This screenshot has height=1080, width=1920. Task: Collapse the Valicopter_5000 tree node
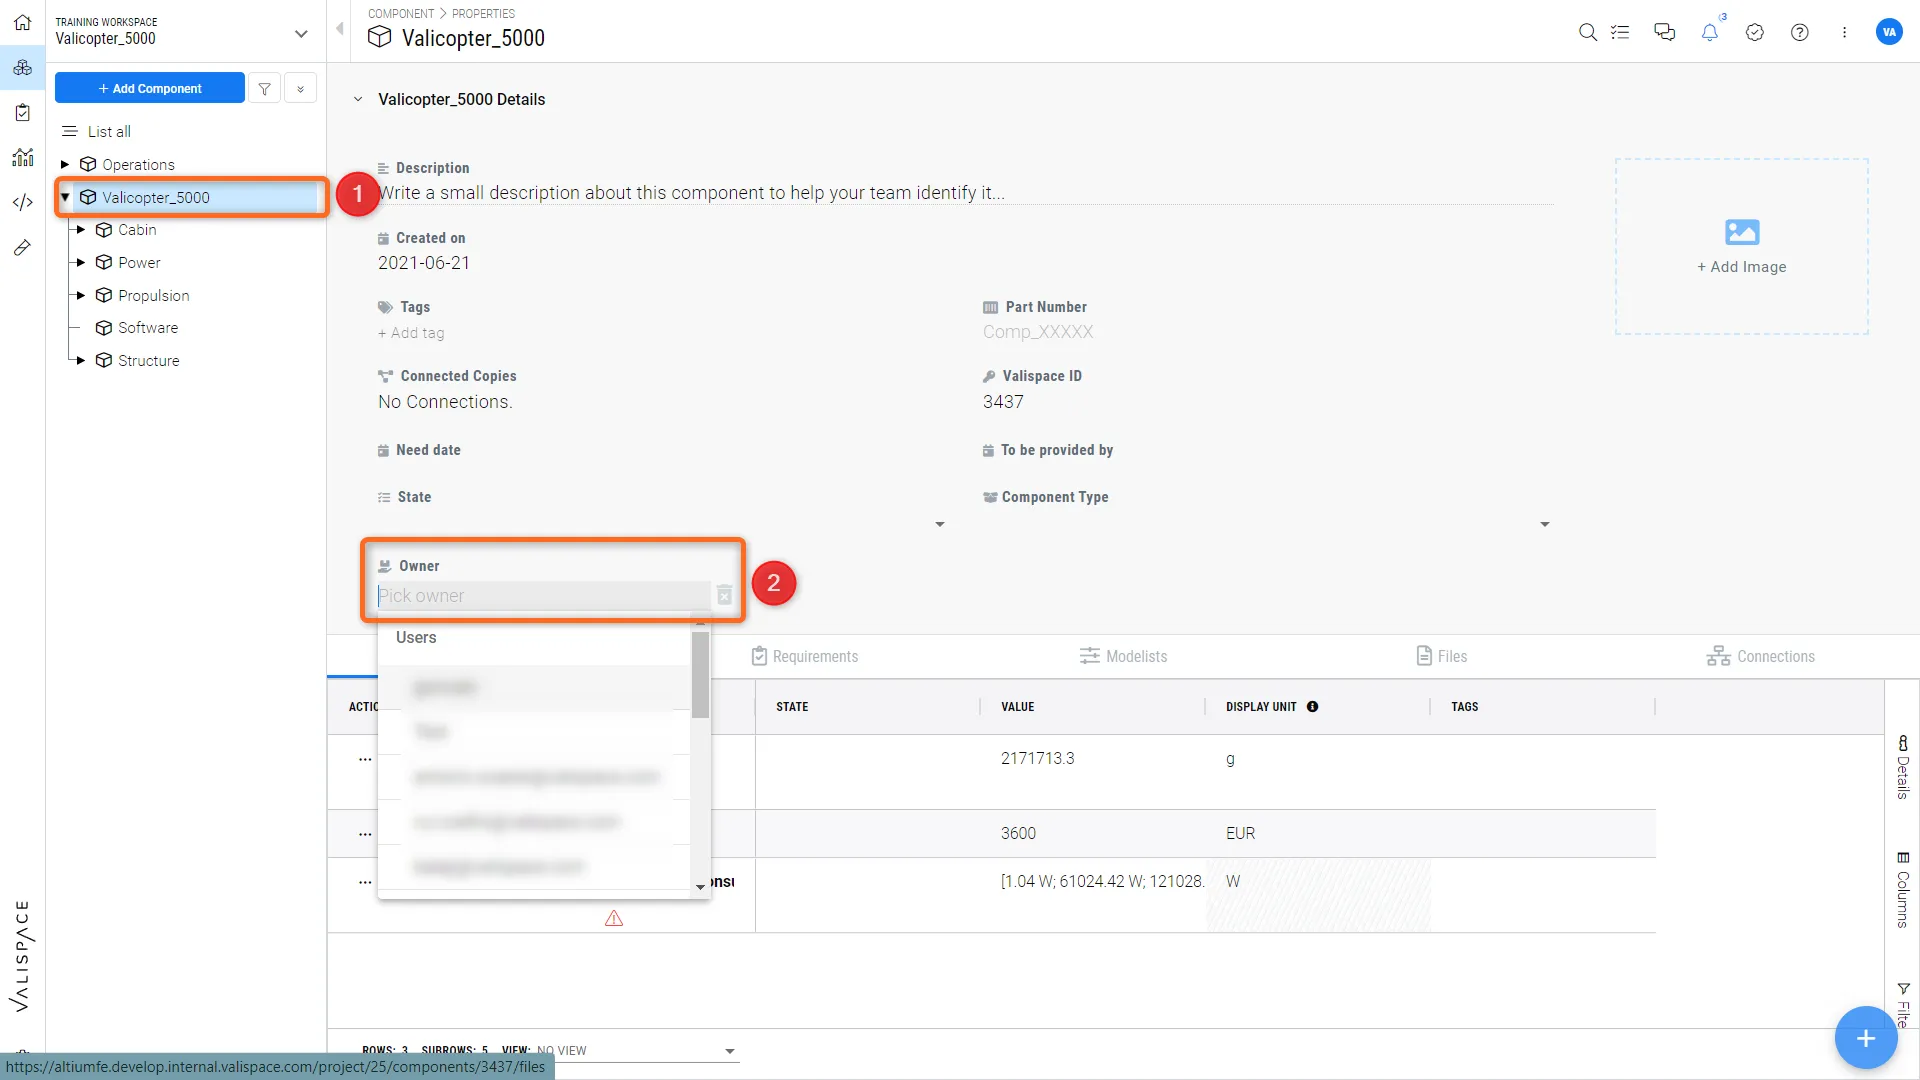(65, 197)
